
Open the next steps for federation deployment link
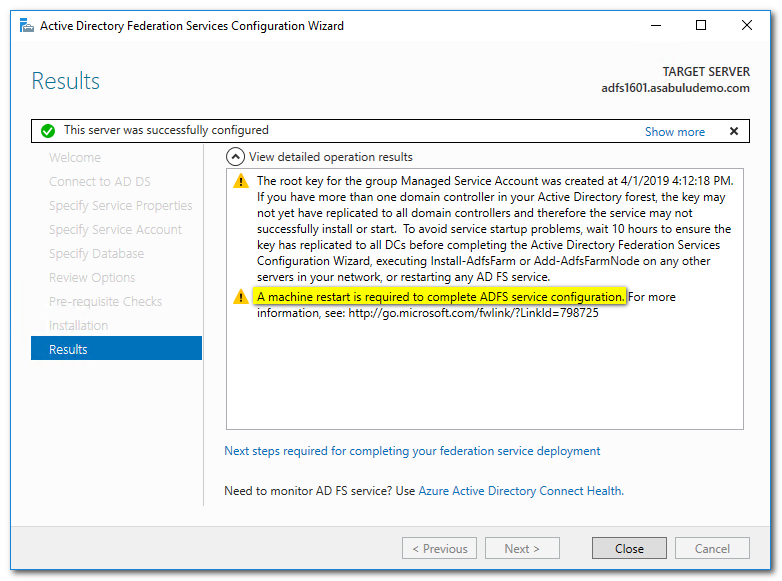[x=412, y=451]
